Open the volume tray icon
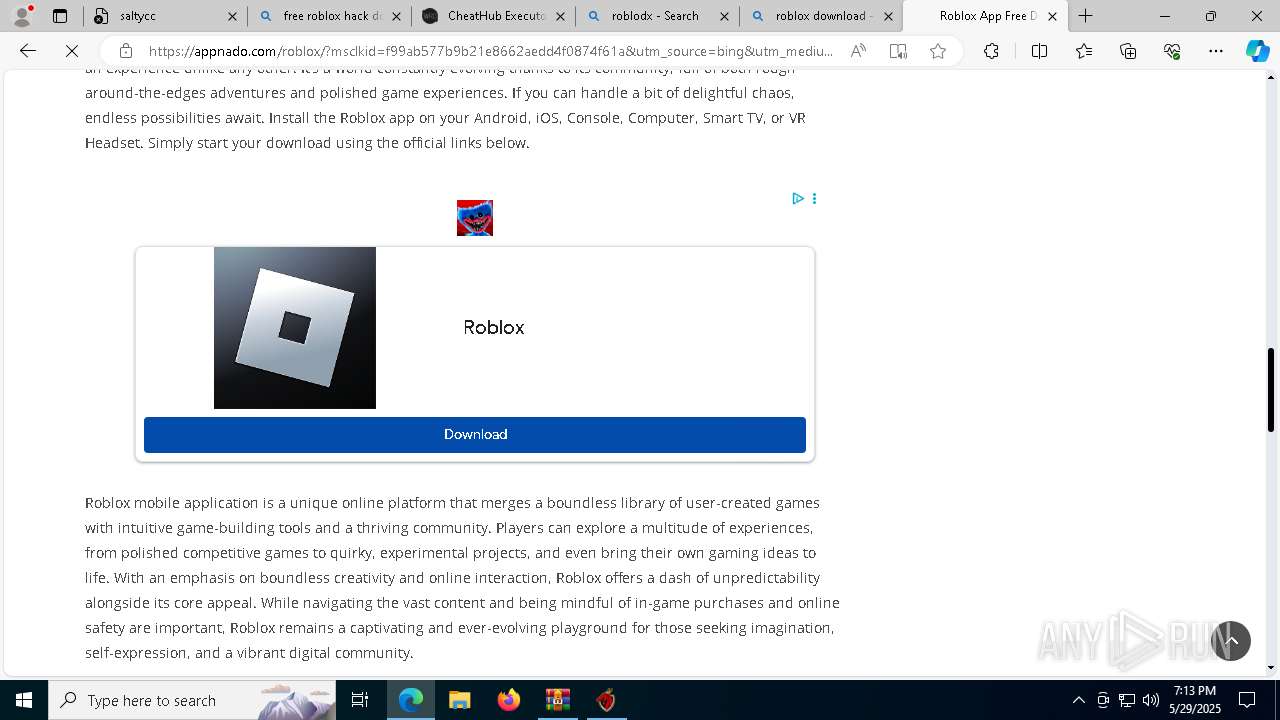Viewport: 1280px width, 720px height. click(x=1151, y=700)
